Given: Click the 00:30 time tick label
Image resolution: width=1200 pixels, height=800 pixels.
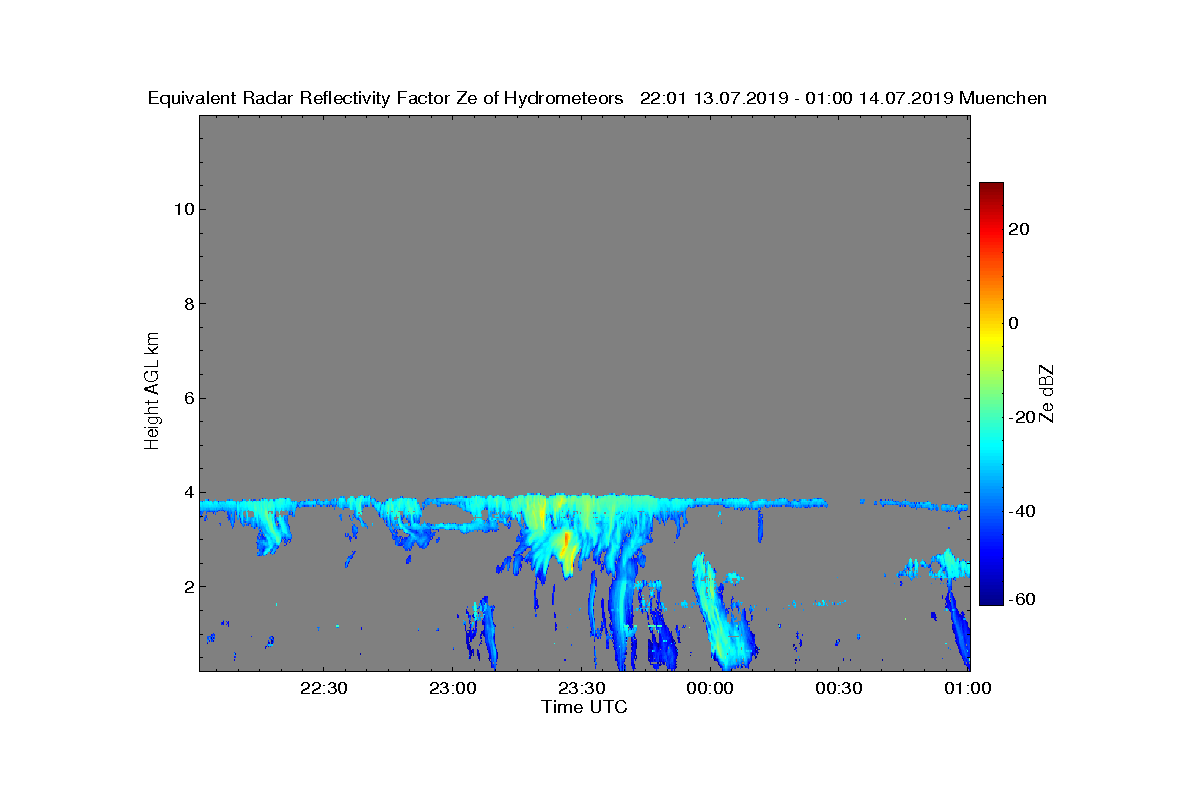Looking at the screenshot, I should [839, 688].
